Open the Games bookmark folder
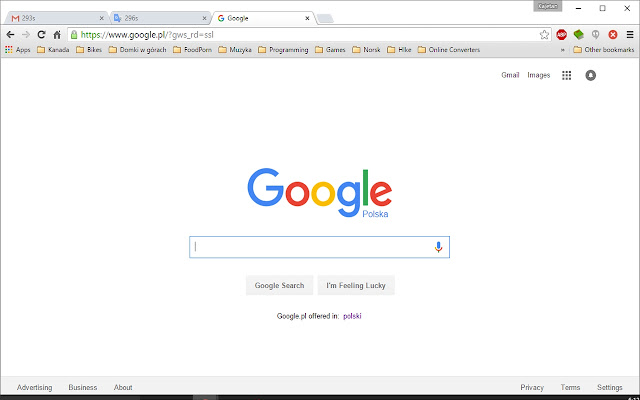Image resolution: width=640 pixels, height=400 pixels. [x=331, y=50]
